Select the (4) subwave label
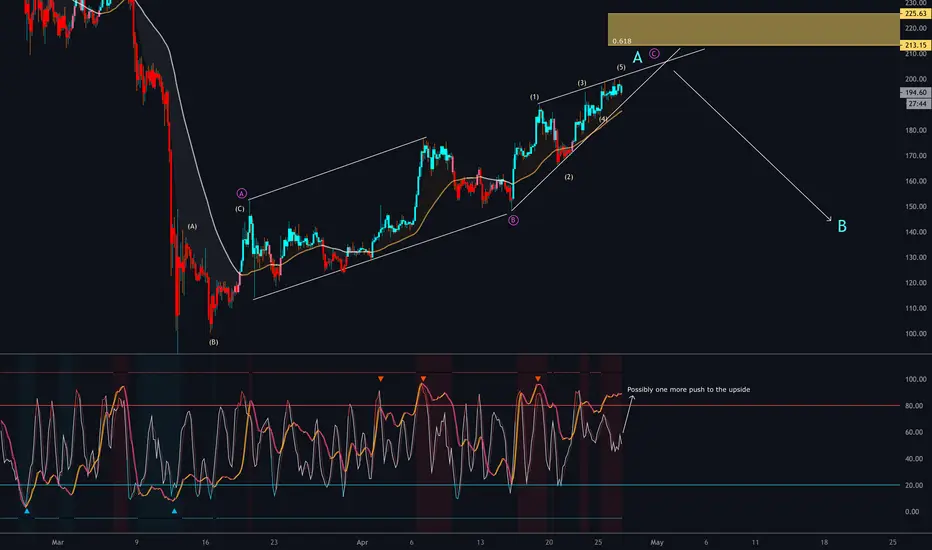Image resolution: width=932 pixels, height=550 pixels. 603,119
